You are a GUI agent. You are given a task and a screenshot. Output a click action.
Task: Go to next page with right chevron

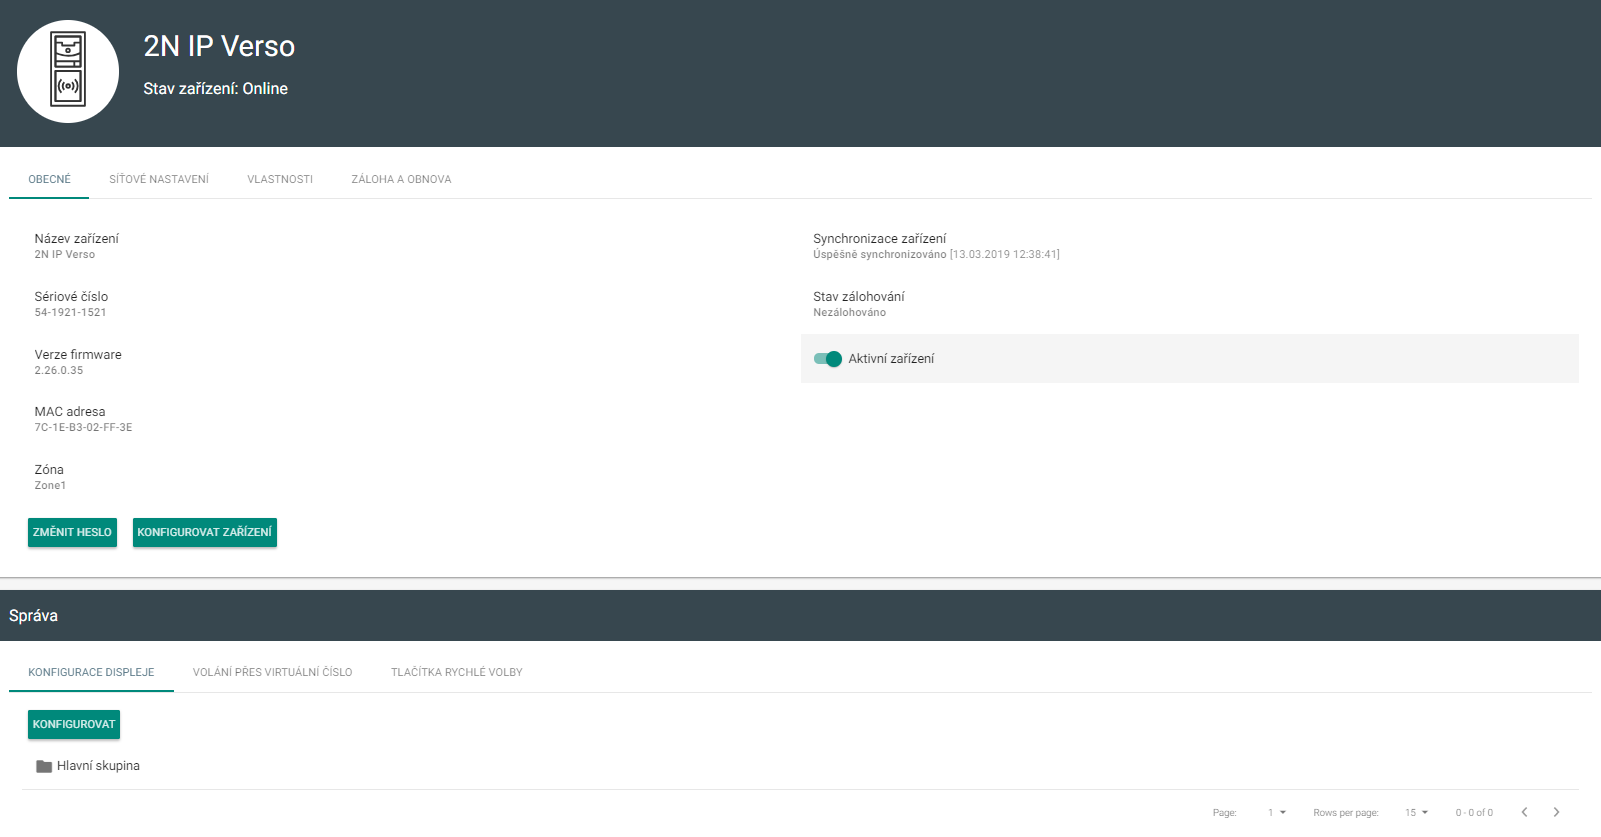[x=1556, y=812]
